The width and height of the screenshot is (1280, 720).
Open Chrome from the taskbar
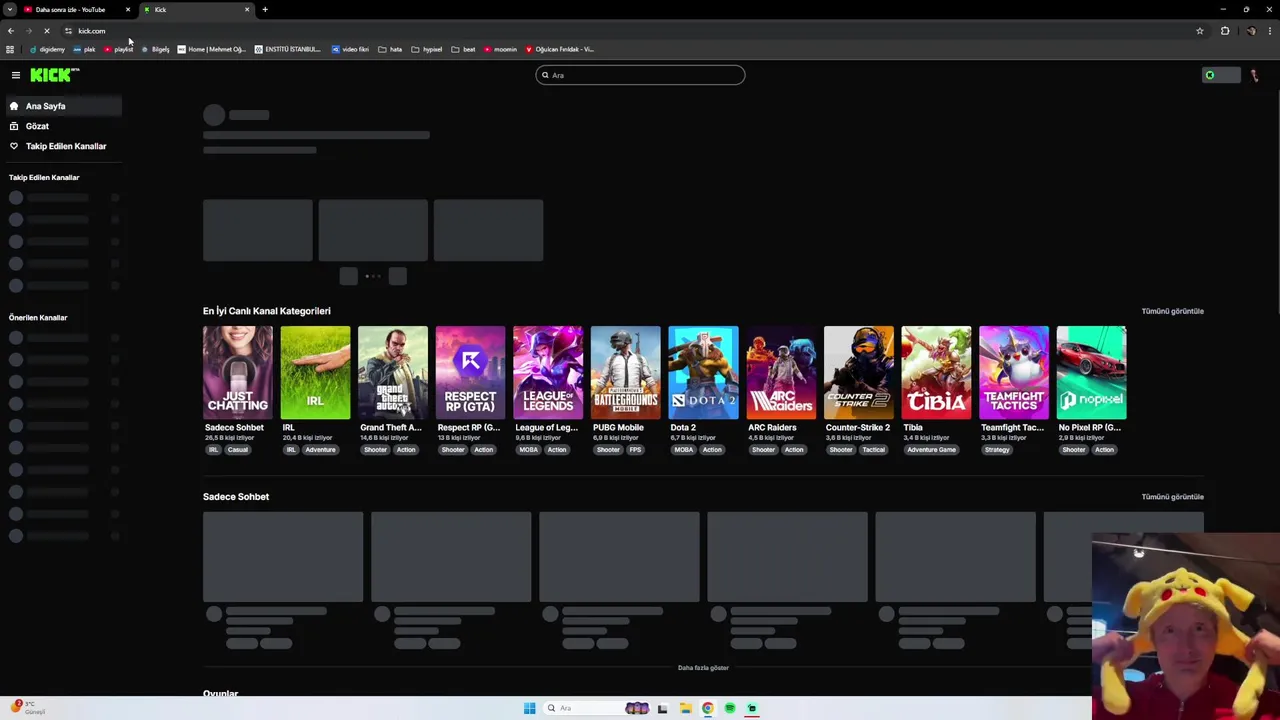pos(707,708)
